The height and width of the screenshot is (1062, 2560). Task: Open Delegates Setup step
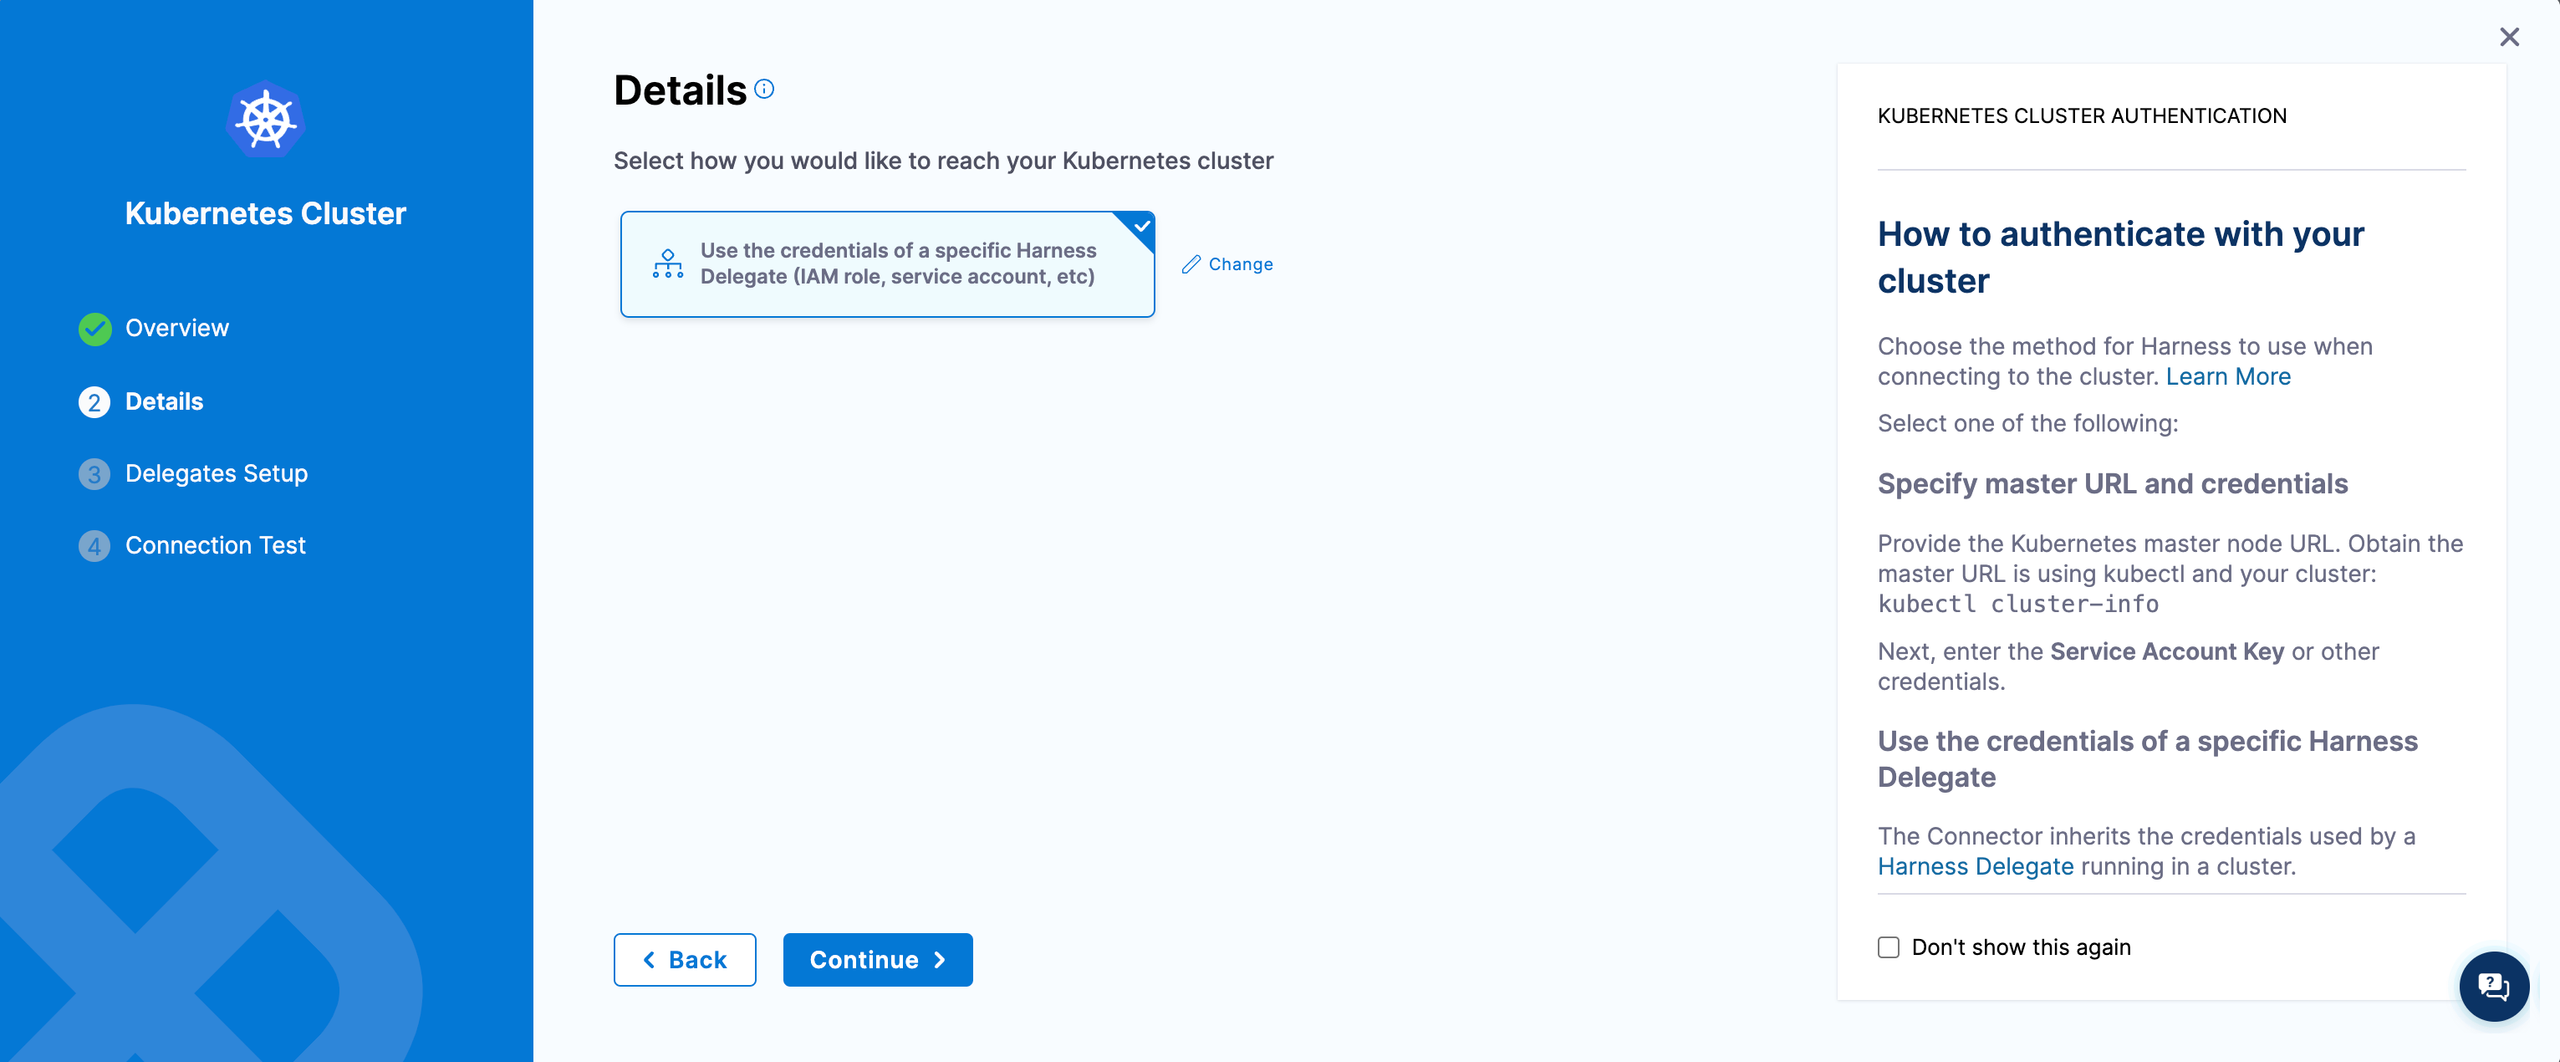tap(216, 474)
